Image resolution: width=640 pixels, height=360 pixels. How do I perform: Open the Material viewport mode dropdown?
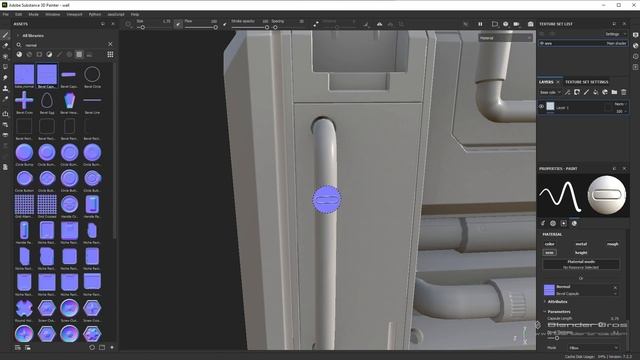point(506,38)
